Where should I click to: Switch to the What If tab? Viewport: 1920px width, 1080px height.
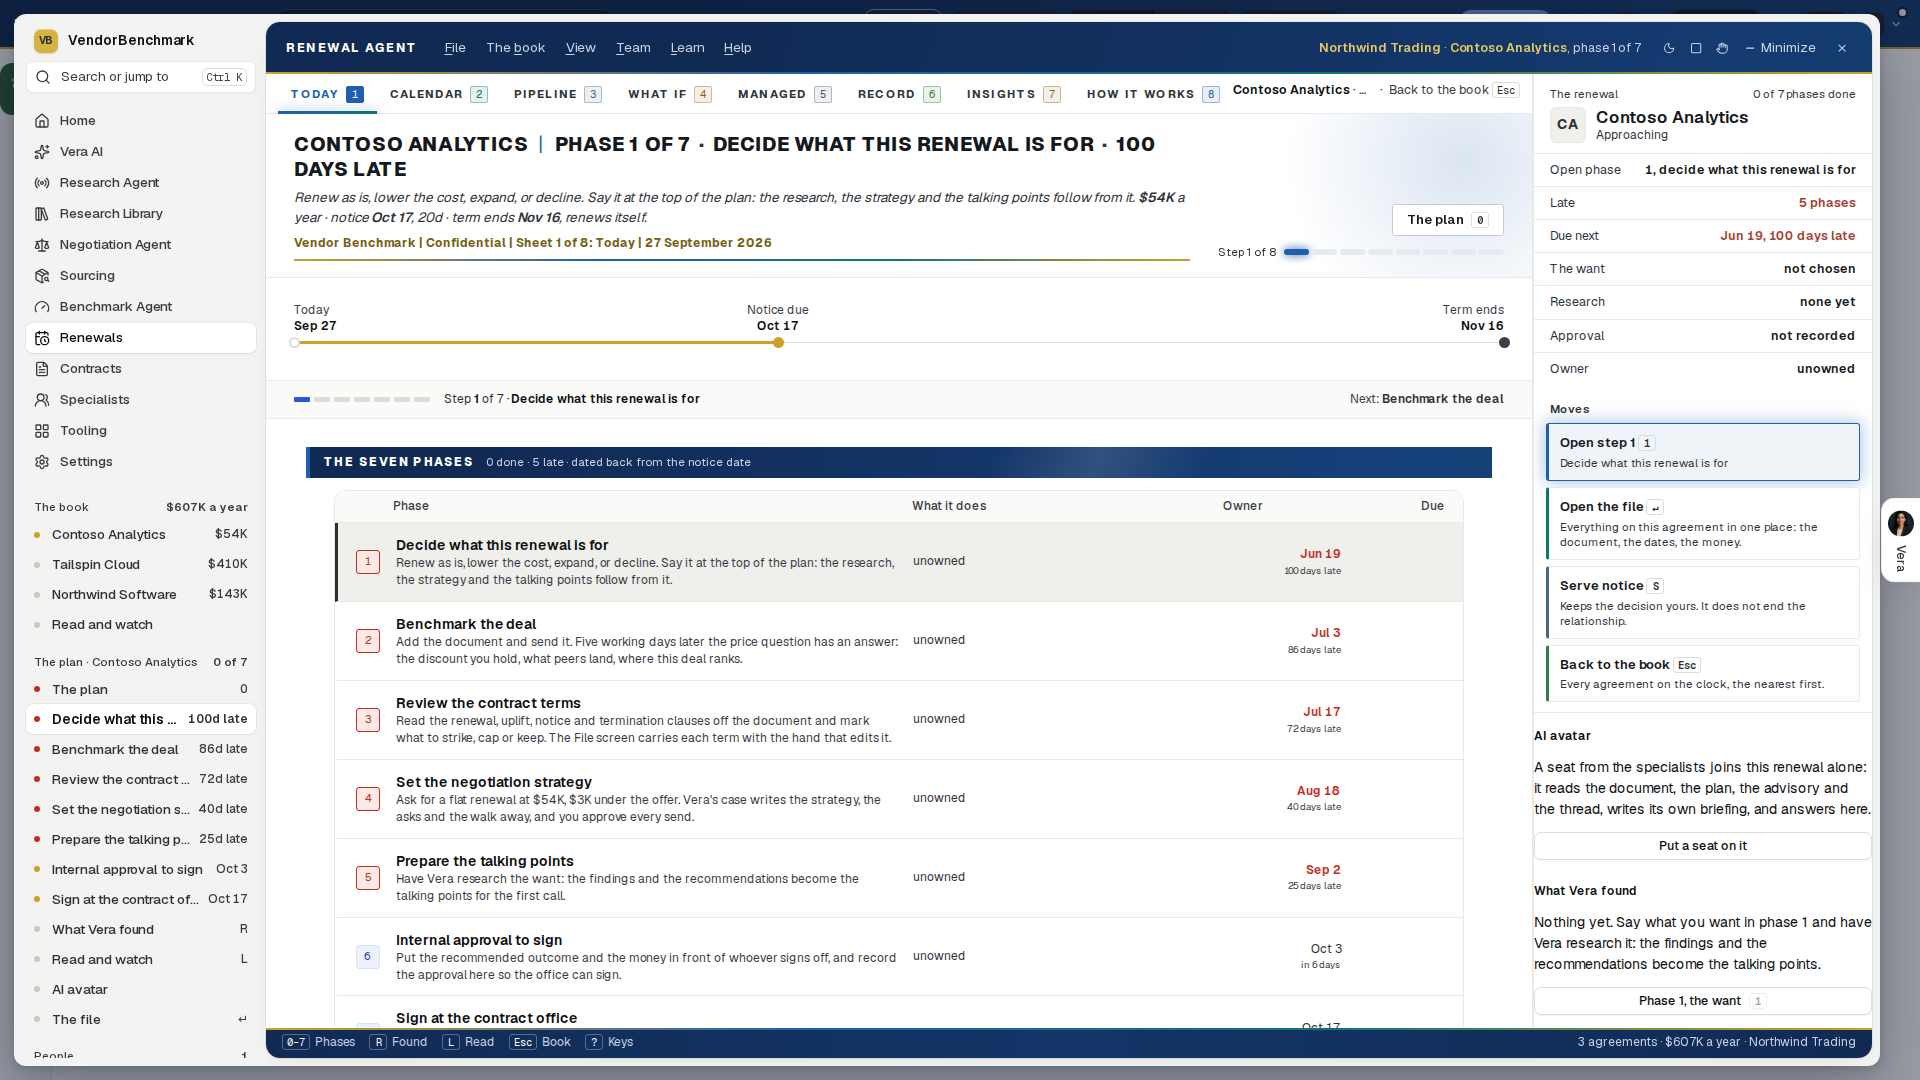pyautogui.click(x=669, y=94)
